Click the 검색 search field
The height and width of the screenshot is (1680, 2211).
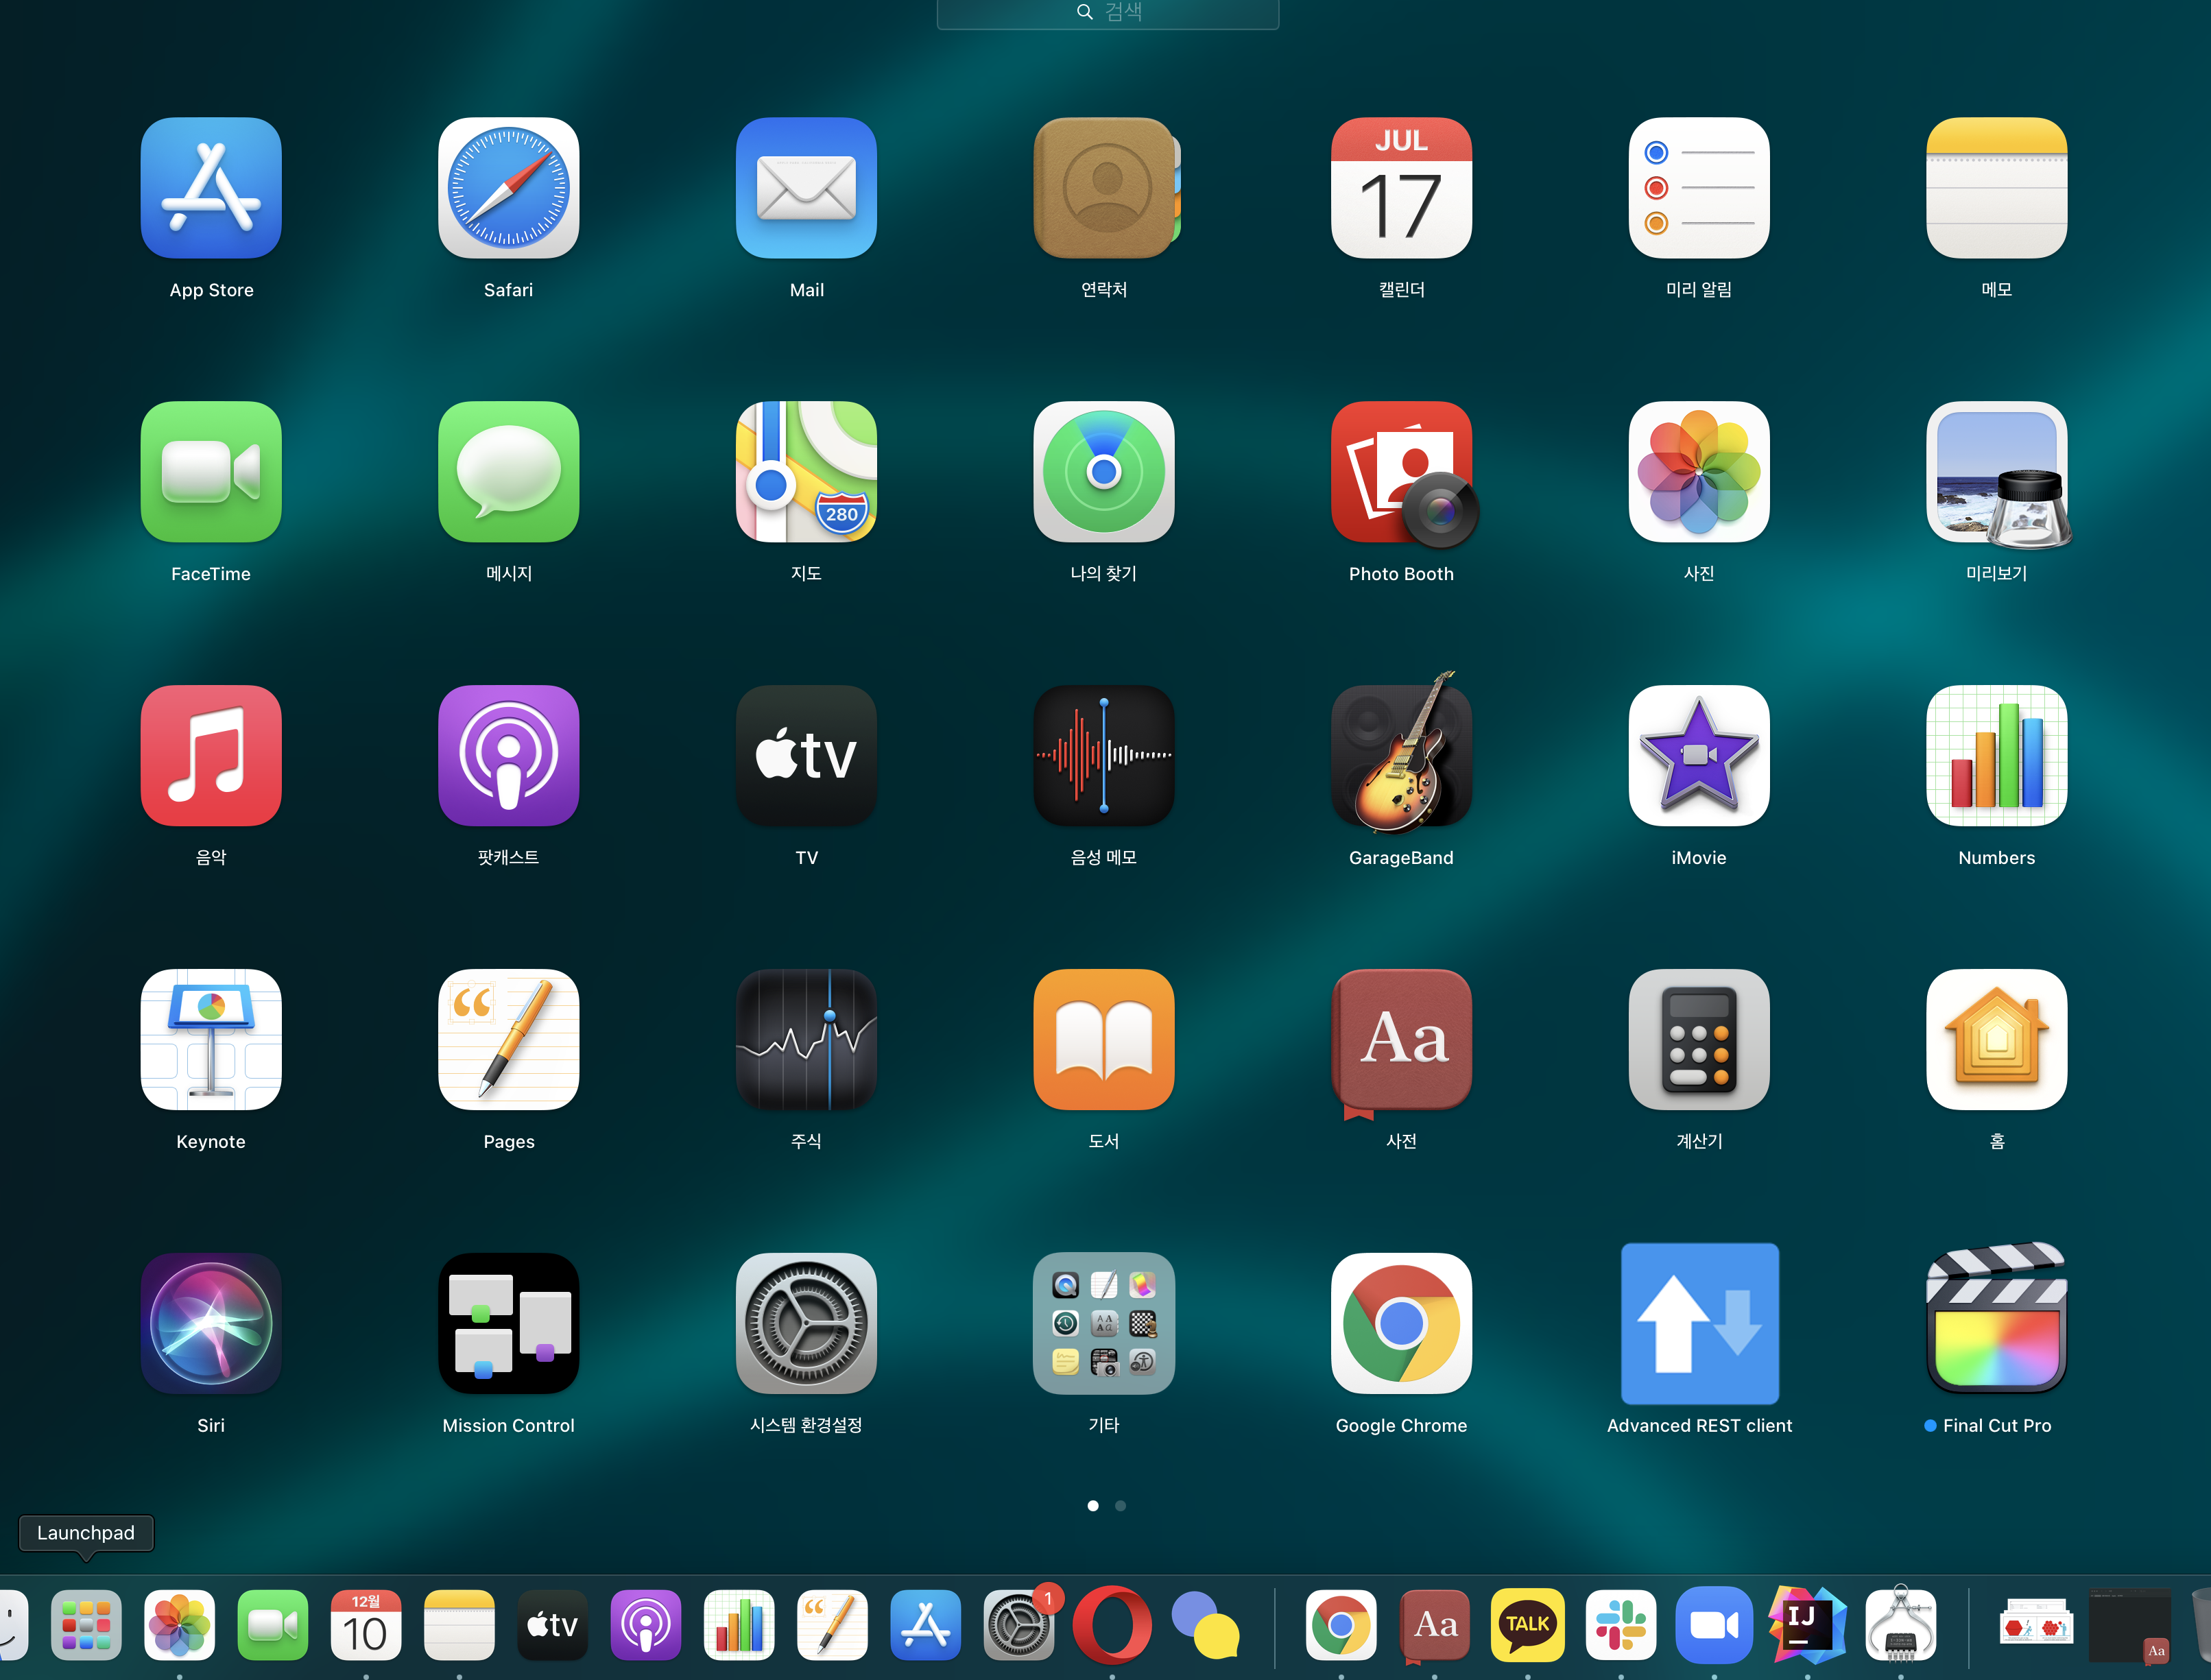[1107, 13]
